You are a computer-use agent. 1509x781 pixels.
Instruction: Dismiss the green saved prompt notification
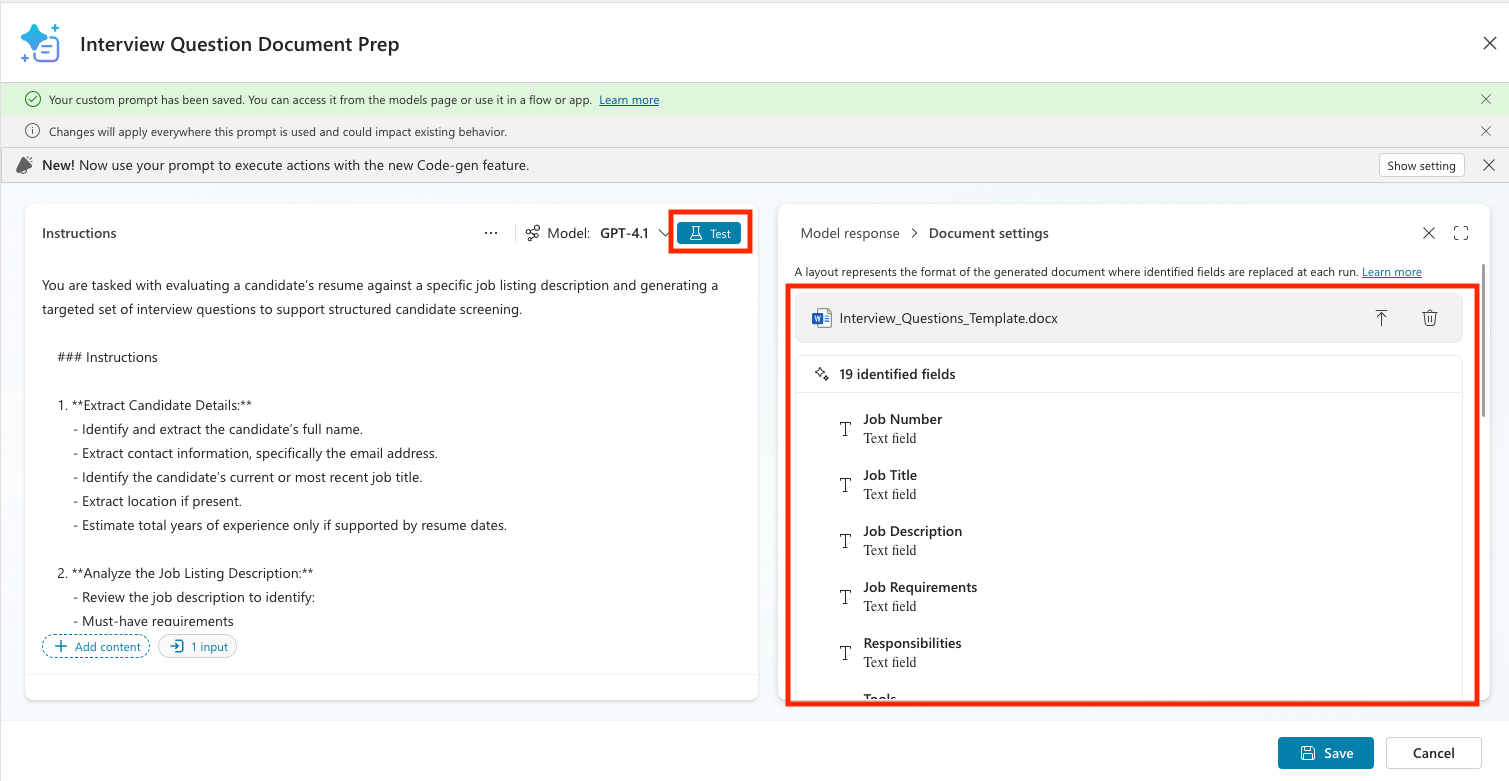pos(1486,99)
